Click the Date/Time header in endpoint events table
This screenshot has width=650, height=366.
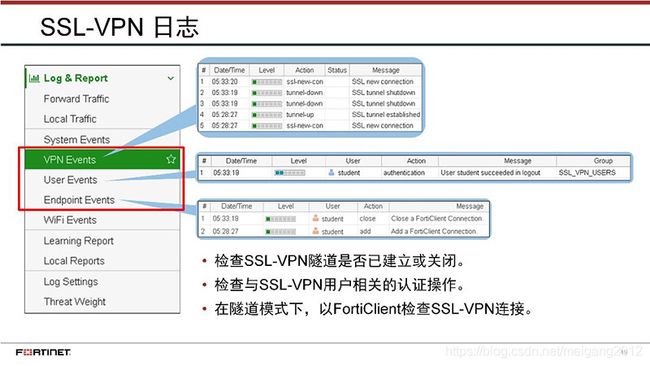tap(236, 206)
